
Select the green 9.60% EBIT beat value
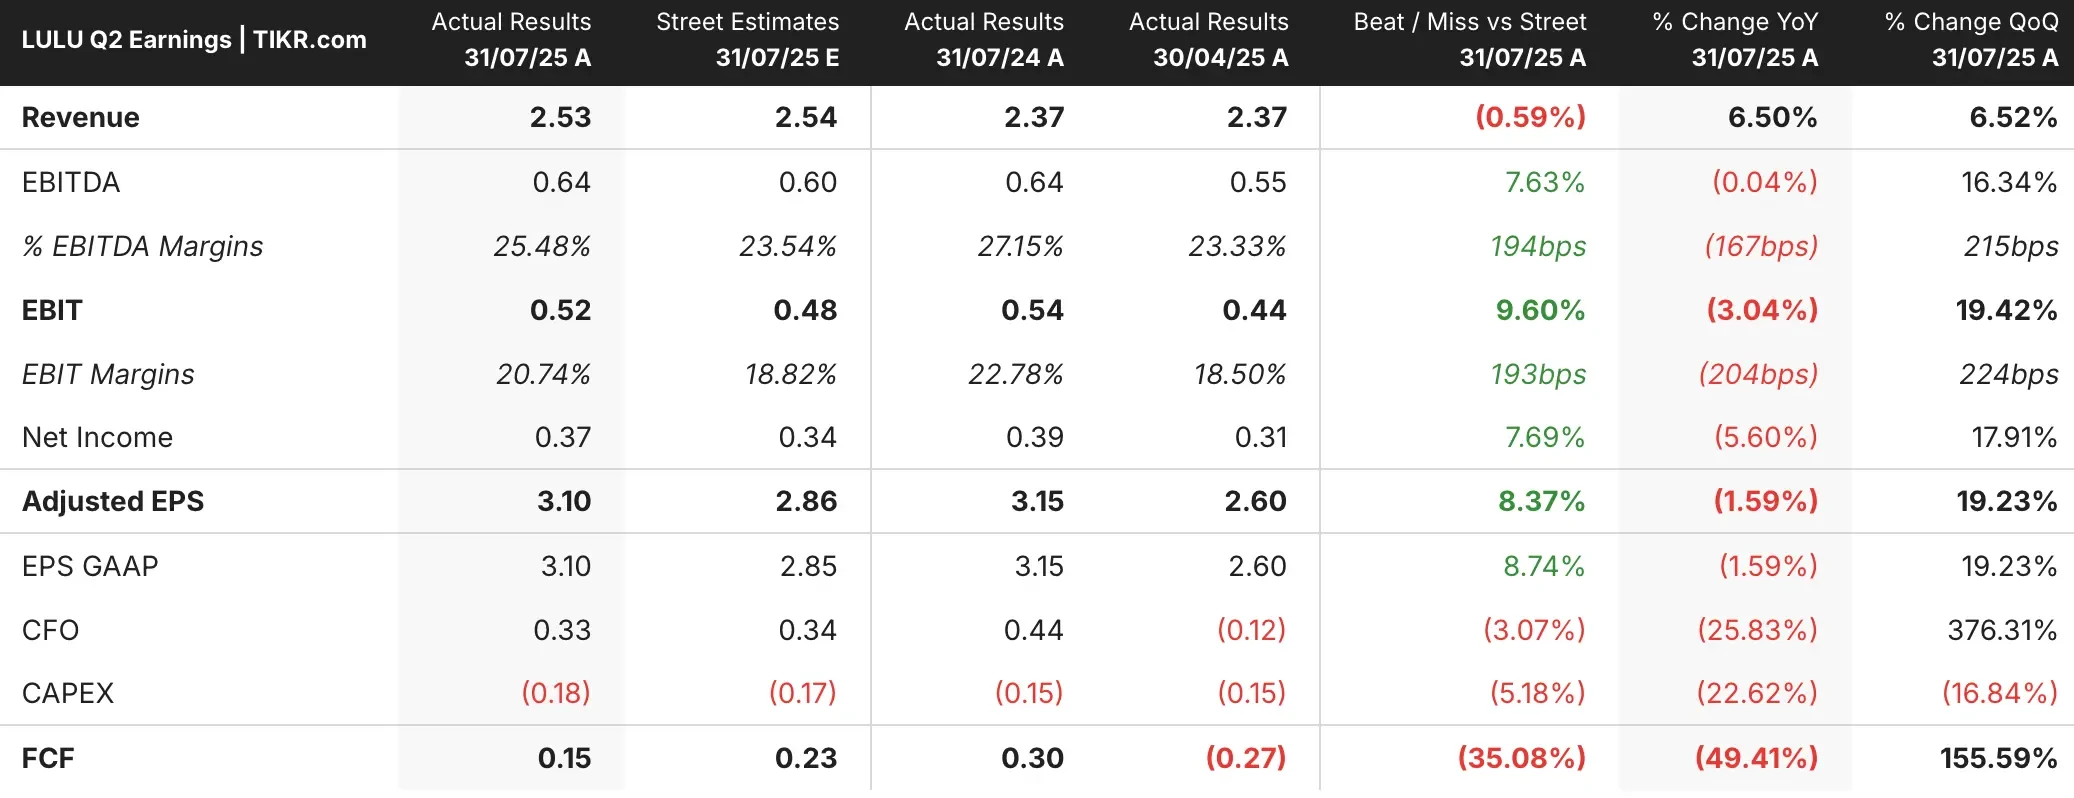(x=1540, y=310)
